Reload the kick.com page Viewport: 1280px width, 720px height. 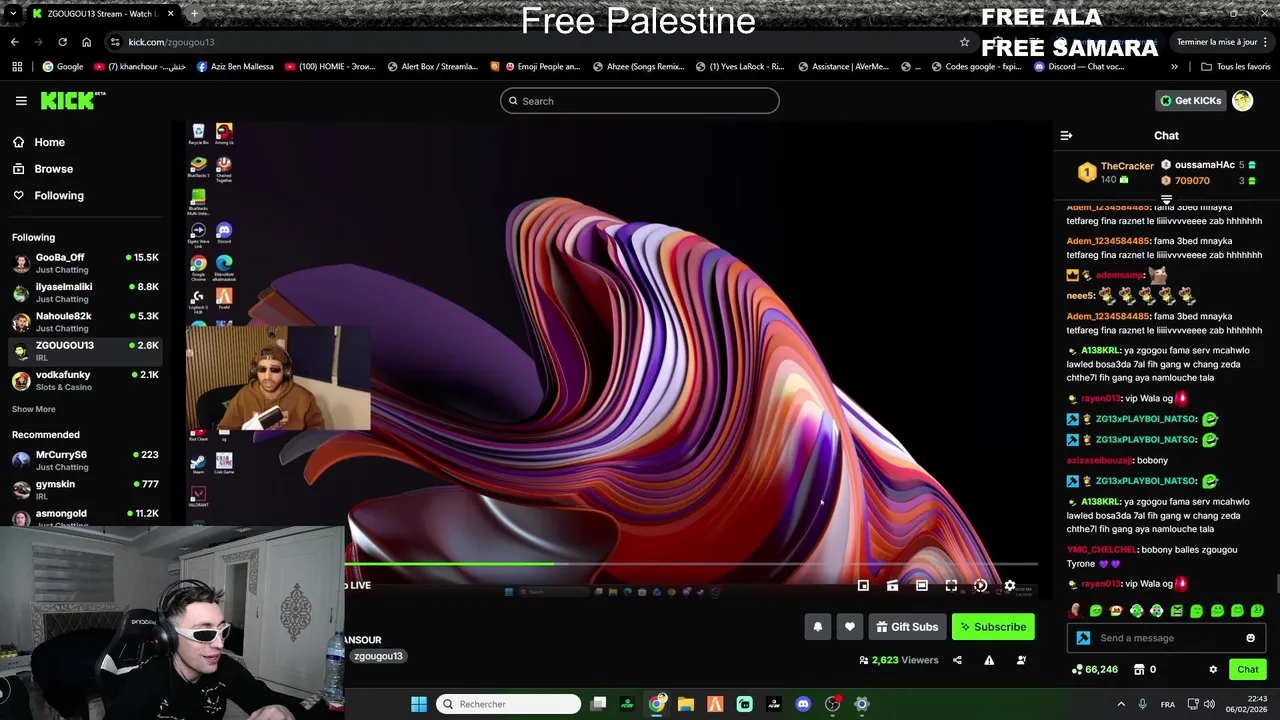click(x=62, y=42)
